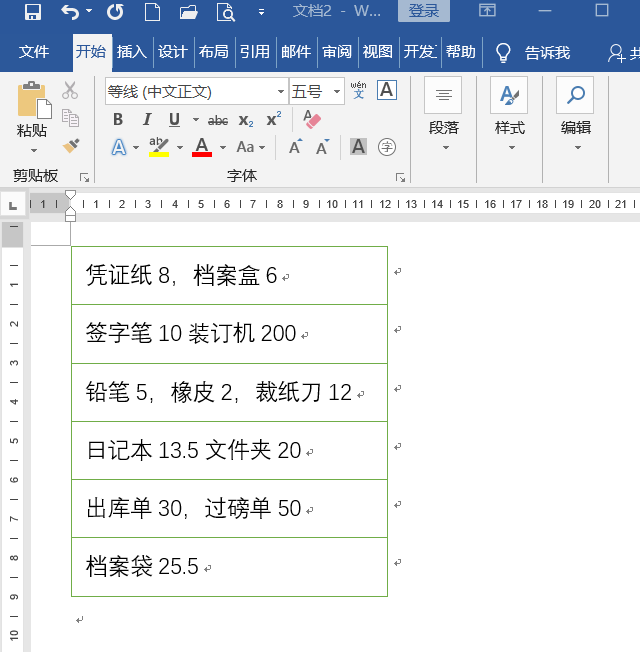640x652 pixels.
Task: Click the enclosed character 字 icon
Action: click(387, 147)
